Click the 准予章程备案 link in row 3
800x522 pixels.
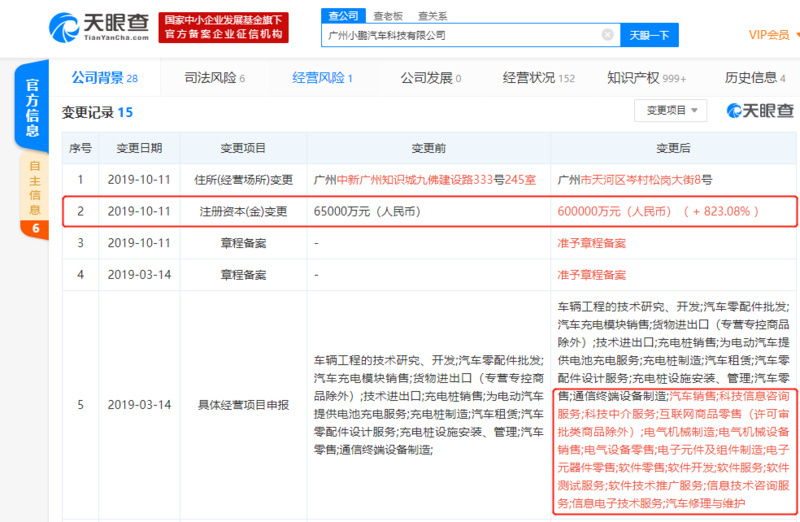tap(591, 243)
